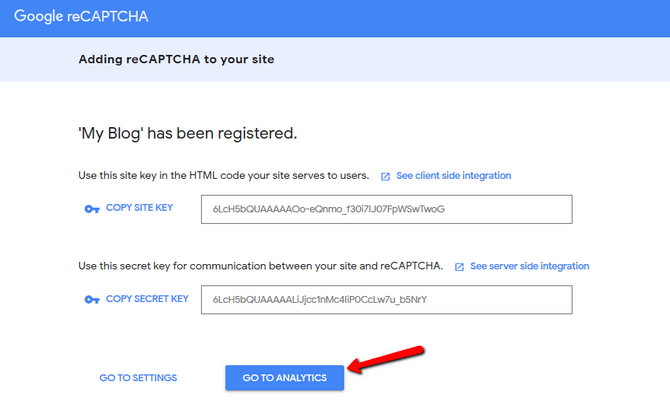Click the red arrow pointing at Analytics
Viewport: 670px width, 411px height.
click(x=390, y=359)
